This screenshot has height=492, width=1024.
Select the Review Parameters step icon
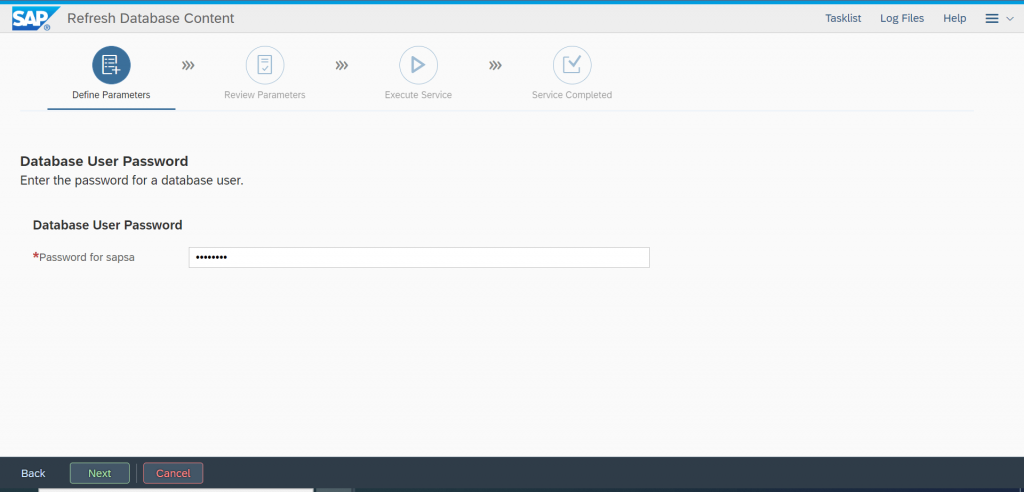coord(264,65)
